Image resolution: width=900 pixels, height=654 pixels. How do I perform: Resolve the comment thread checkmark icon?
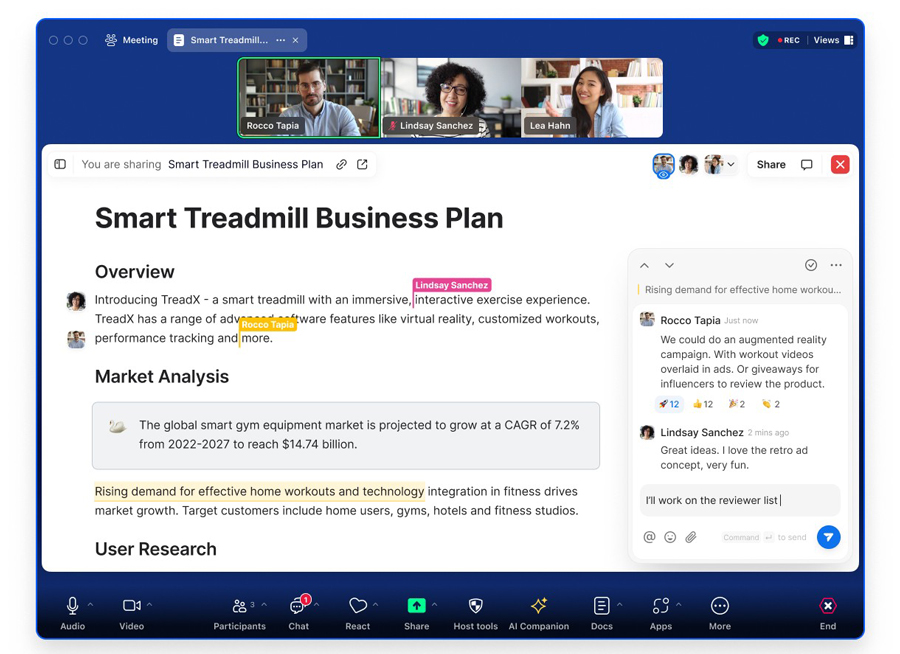(811, 265)
